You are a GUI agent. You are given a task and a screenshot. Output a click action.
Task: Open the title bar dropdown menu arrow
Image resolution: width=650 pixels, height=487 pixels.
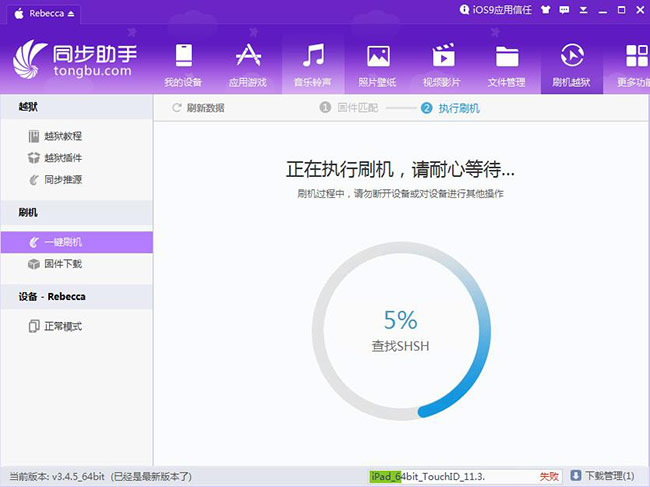(583, 10)
